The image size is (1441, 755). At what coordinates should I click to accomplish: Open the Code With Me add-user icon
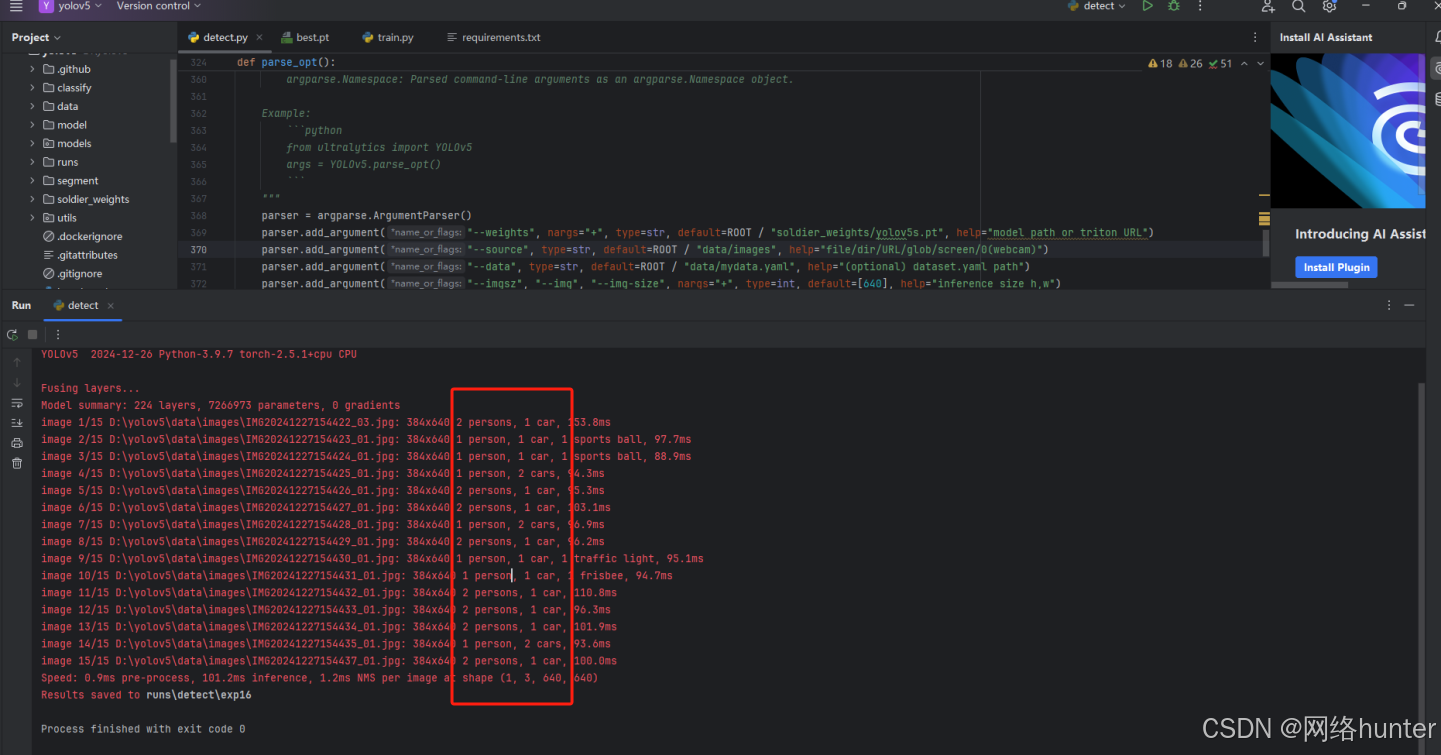[x=1268, y=6]
